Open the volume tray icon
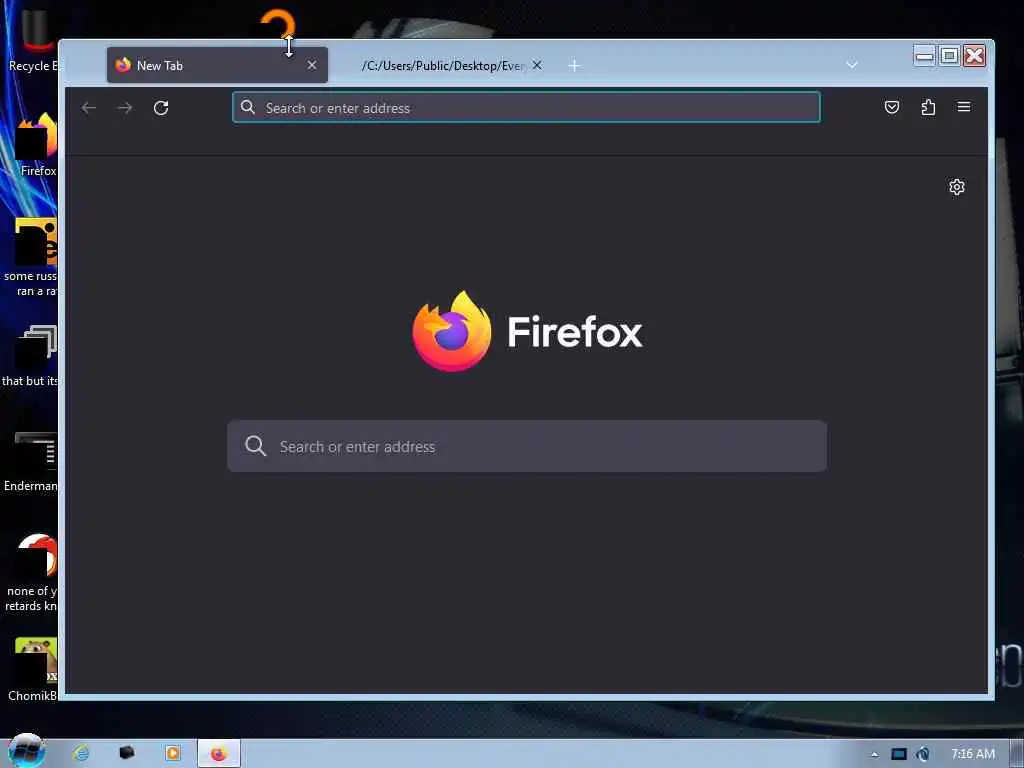The image size is (1024, 768). pyautogui.click(x=922, y=754)
